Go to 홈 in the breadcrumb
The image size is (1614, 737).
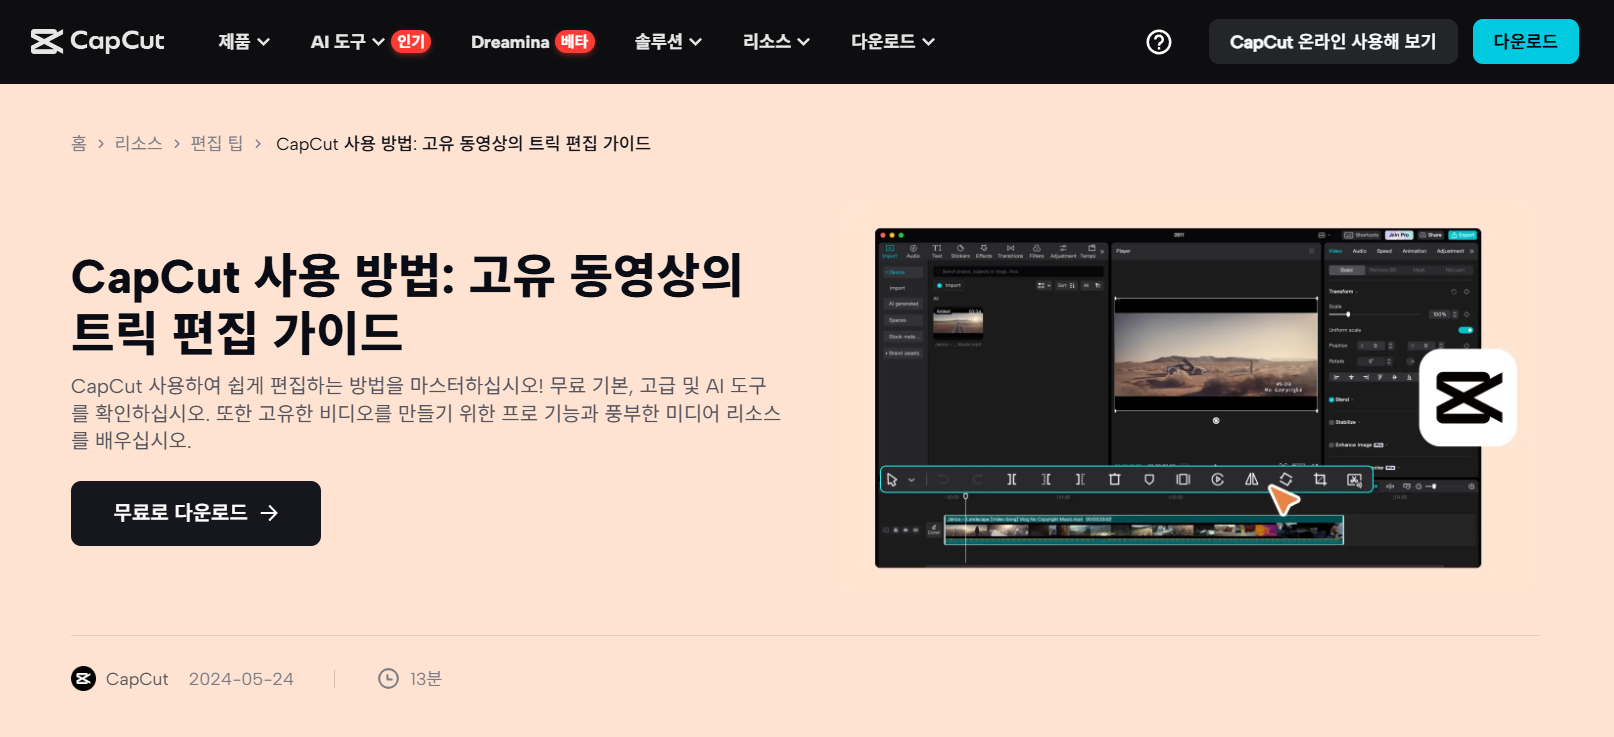[79, 144]
